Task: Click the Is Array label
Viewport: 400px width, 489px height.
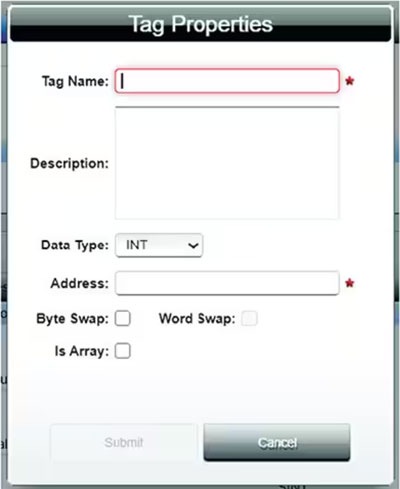Action: pos(82,351)
